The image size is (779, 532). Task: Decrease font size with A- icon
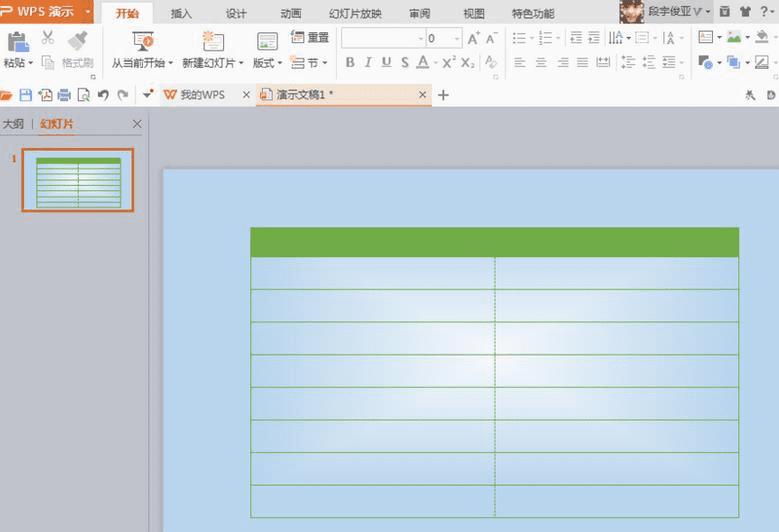pyautogui.click(x=491, y=38)
